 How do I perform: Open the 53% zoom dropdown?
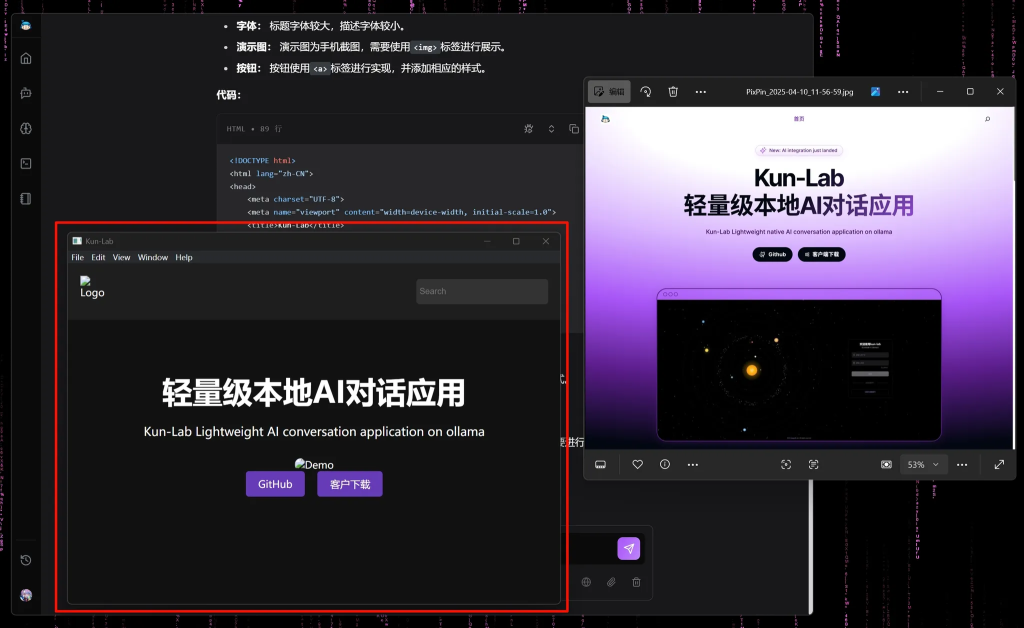click(923, 464)
